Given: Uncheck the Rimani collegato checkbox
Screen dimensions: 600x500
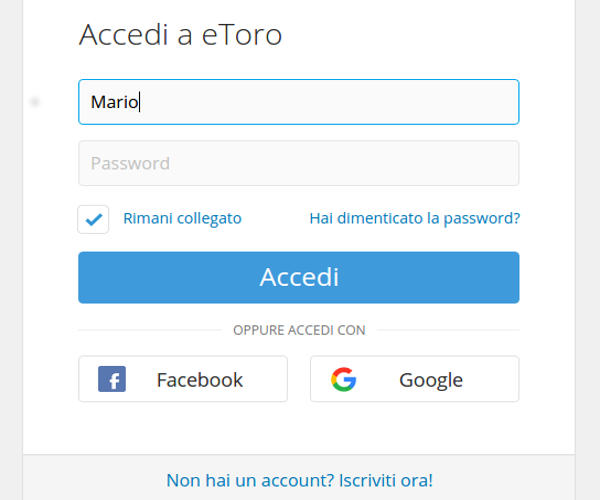Looking at the screenshot, I should (93, 220).
